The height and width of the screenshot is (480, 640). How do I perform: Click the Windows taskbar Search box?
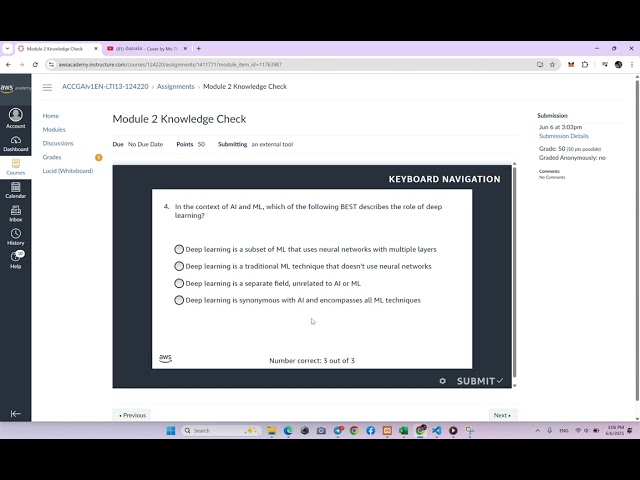click(x=220, y=431)
